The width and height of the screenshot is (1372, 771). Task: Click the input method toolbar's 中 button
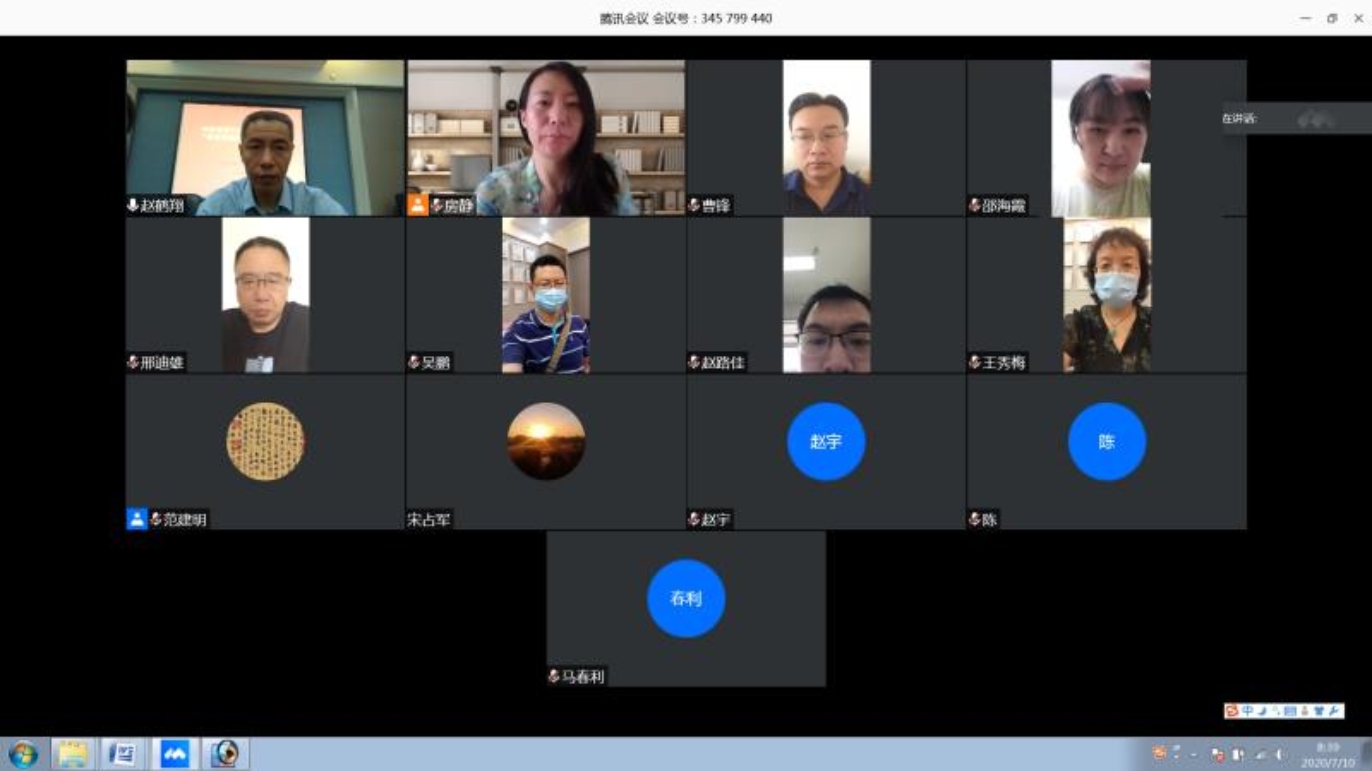pos(1247,711)
